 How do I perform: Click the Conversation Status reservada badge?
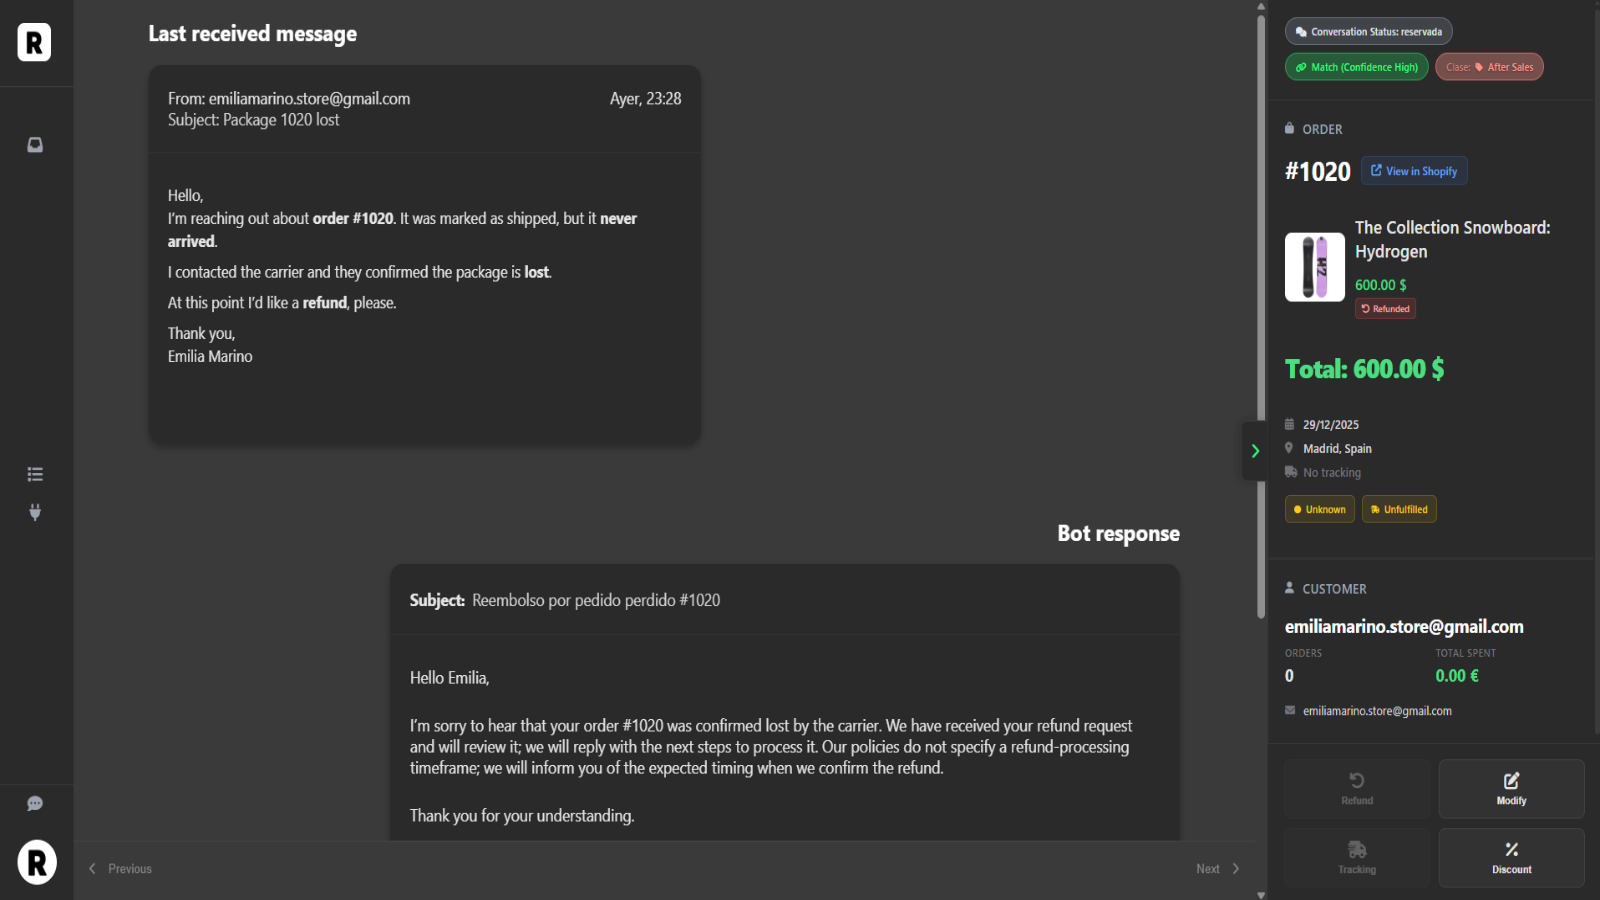point(1368,32)
